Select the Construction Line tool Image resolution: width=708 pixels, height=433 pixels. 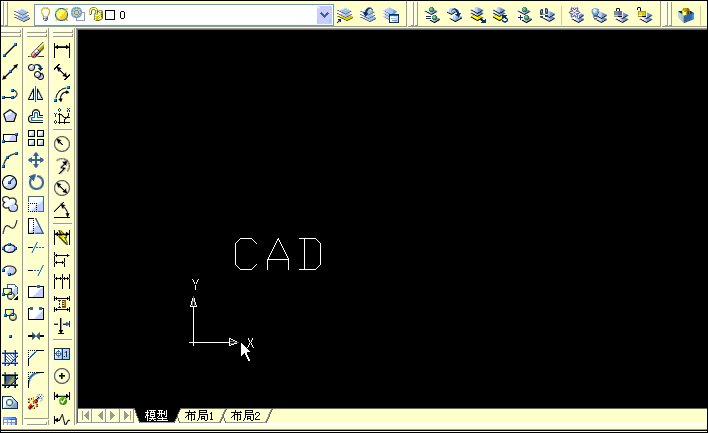point(10,72)
